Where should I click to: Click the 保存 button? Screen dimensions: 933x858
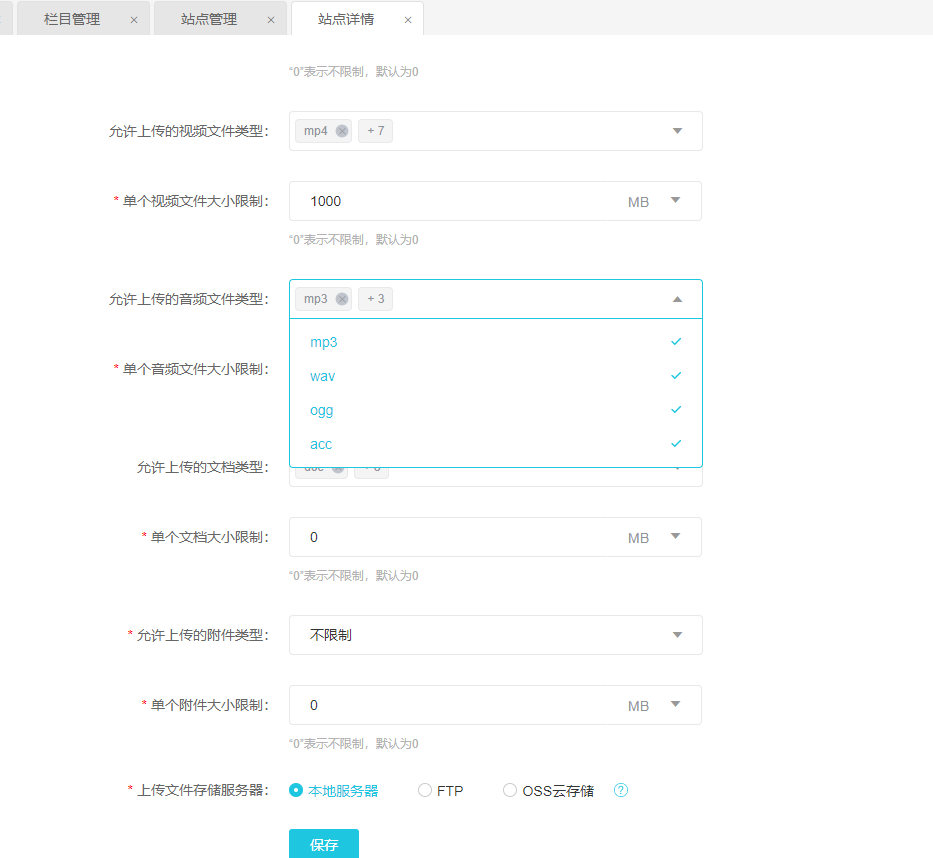click(323, 845)
